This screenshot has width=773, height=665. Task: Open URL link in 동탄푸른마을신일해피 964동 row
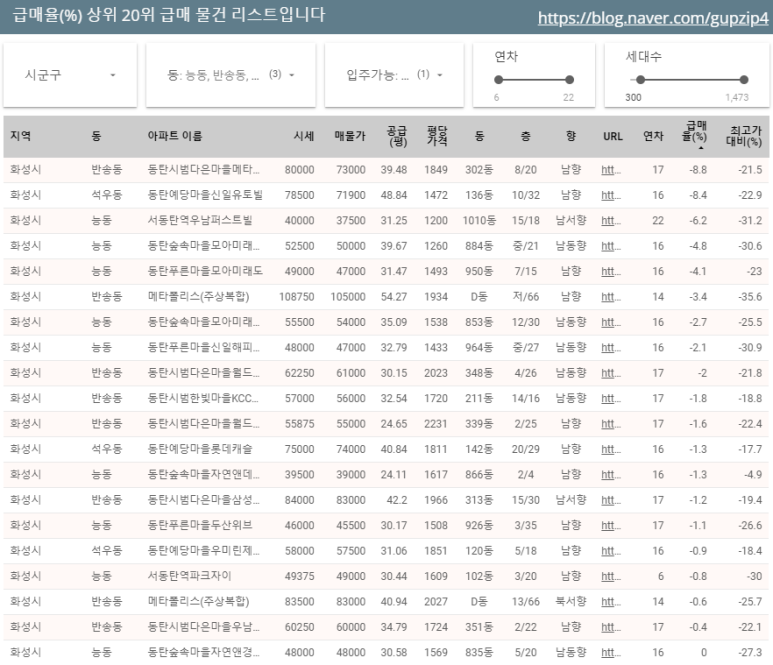click(x=611, y=348)
